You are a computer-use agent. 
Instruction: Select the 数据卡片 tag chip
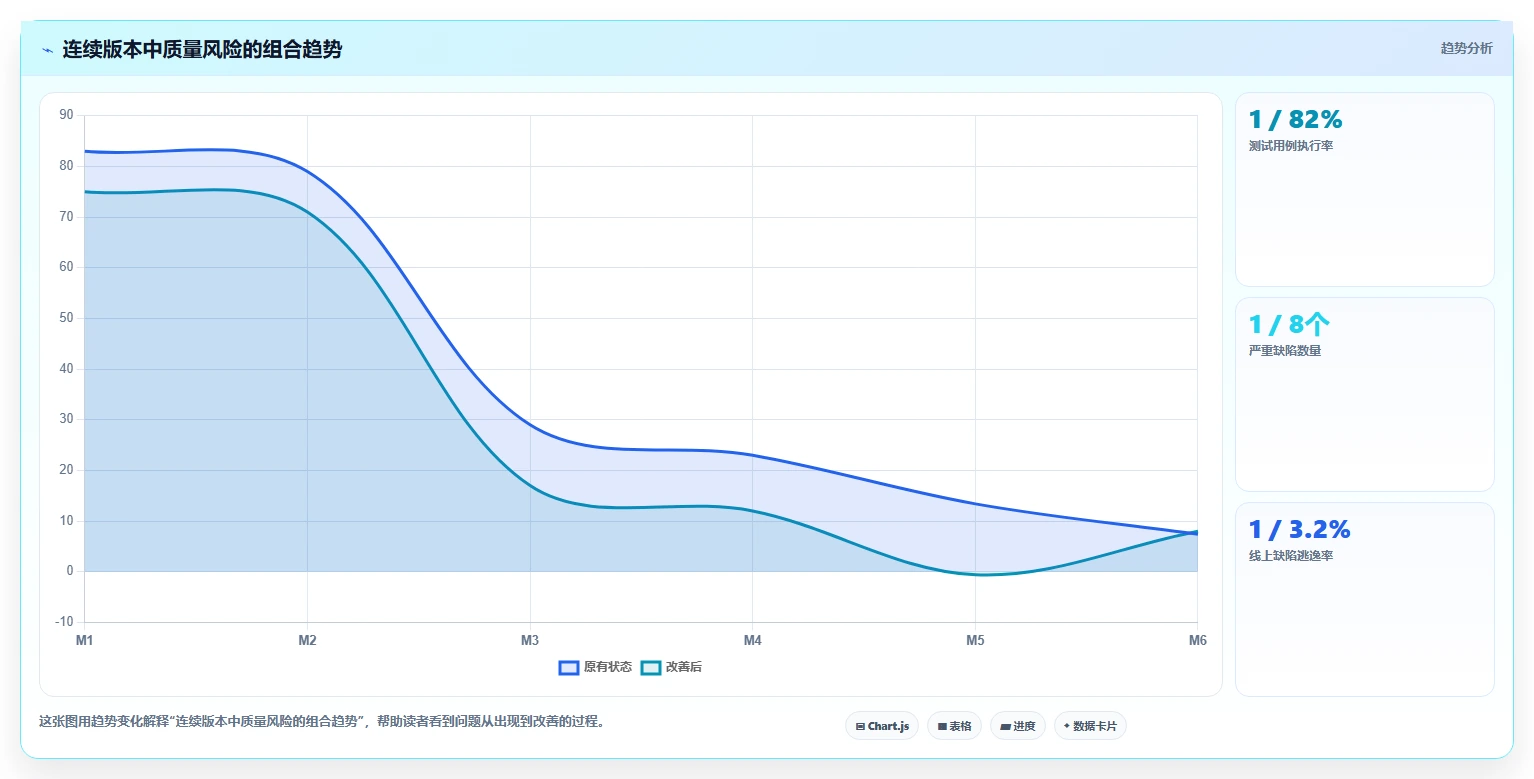tap(1090, 726)
